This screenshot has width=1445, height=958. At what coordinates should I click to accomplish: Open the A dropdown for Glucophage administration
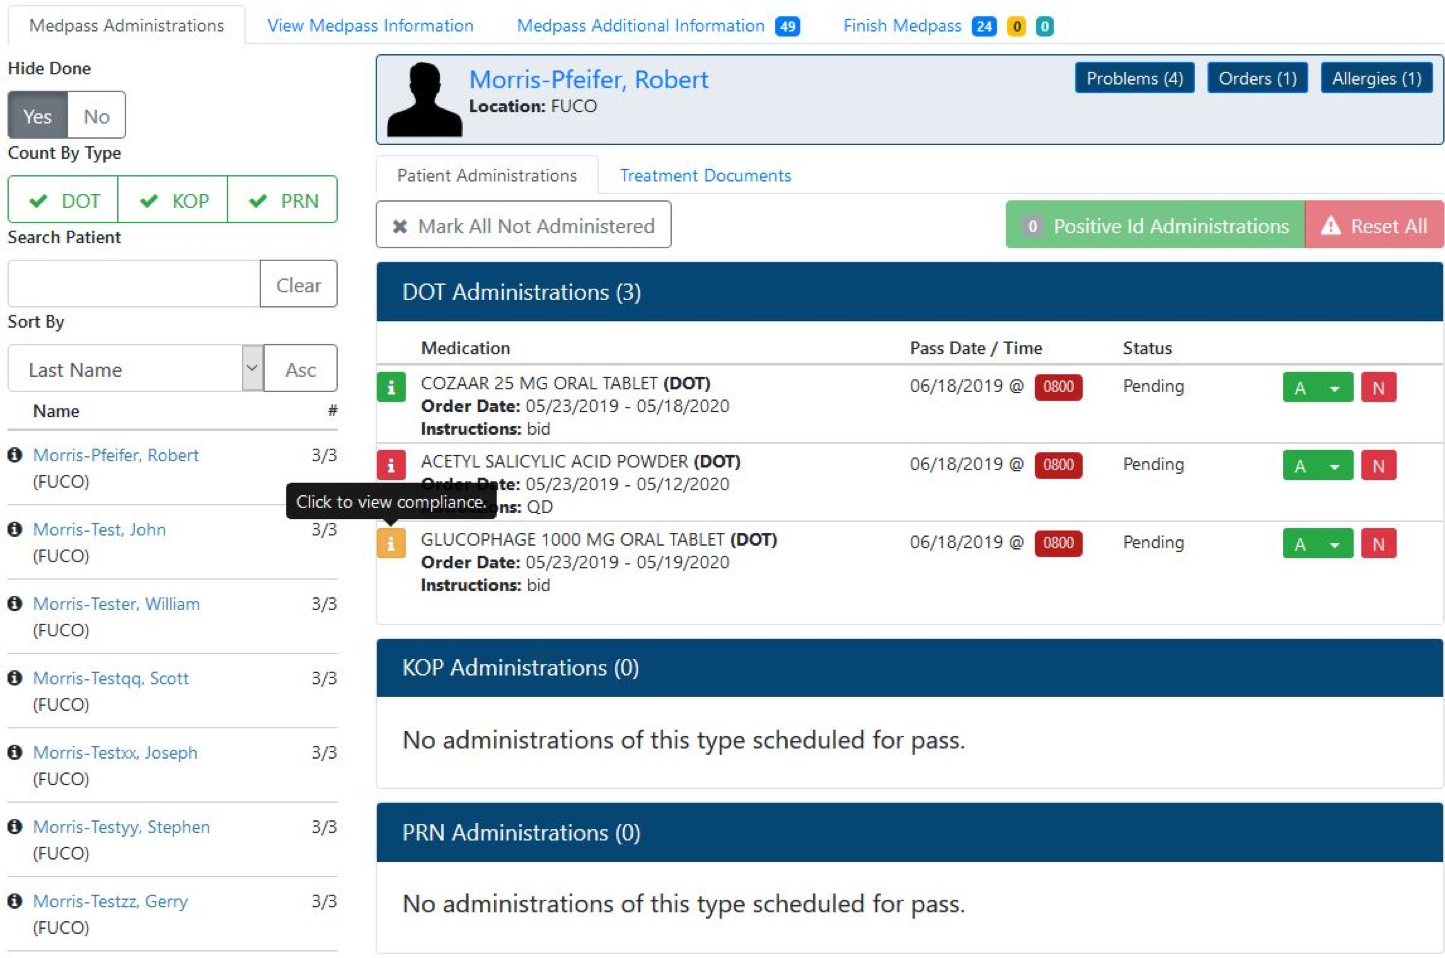tap(1334, 543)
